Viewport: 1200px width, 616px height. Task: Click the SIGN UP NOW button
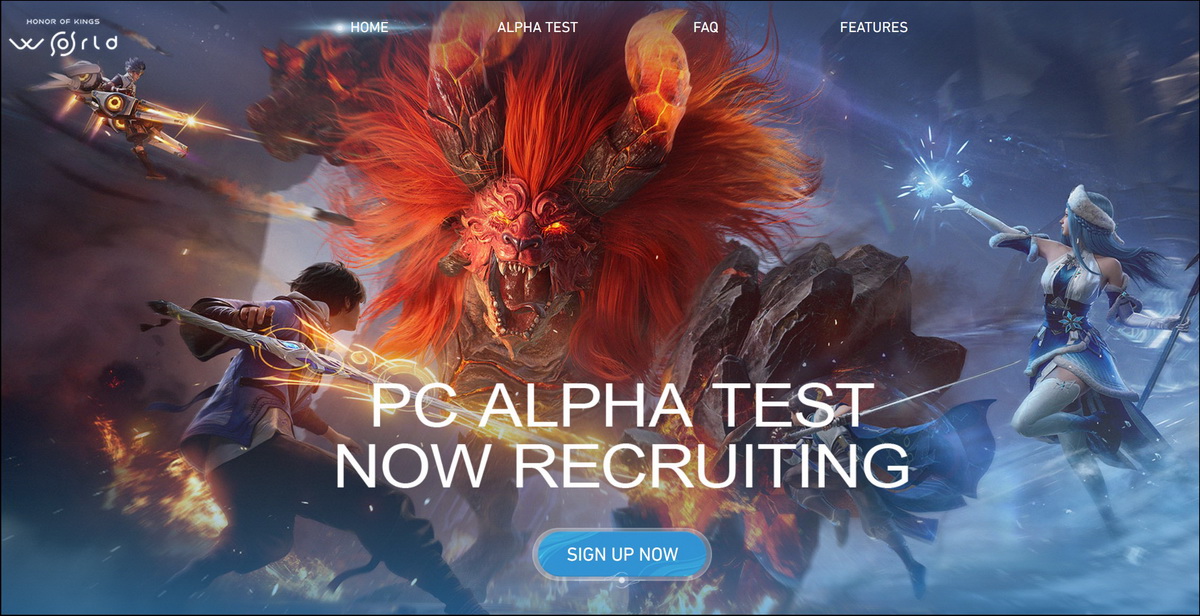coord(622,554)
